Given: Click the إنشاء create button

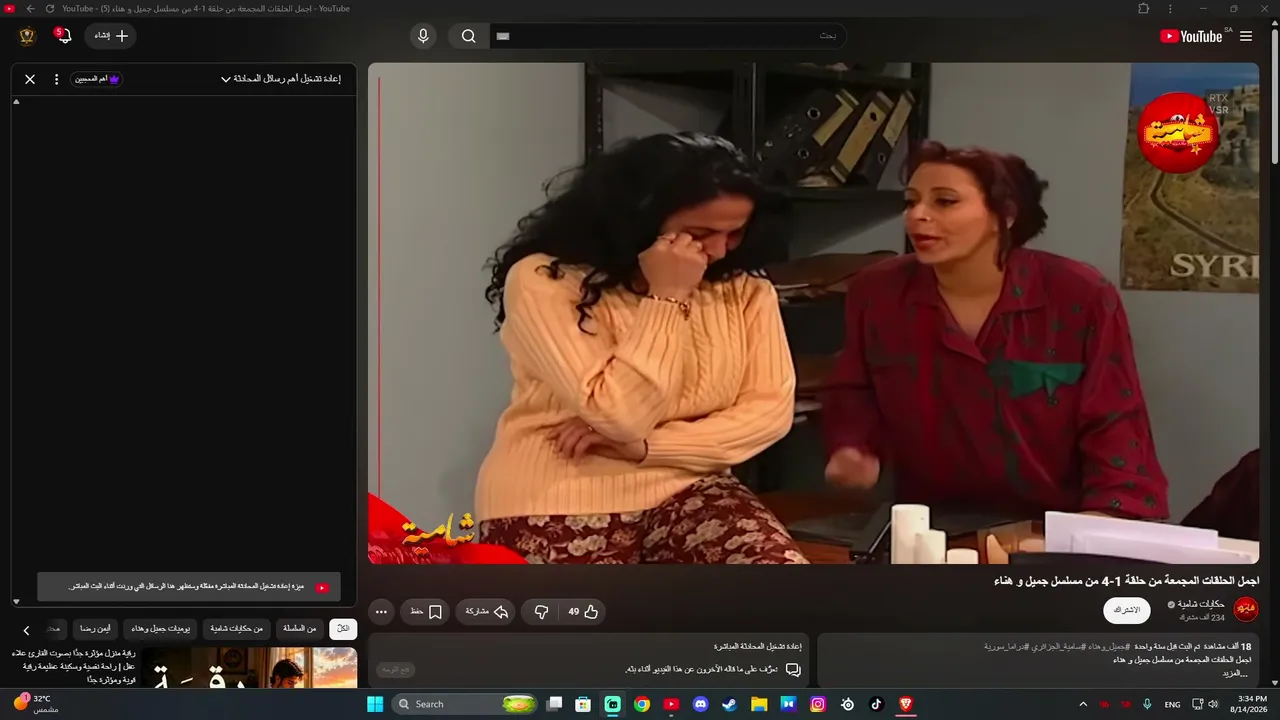Looking at the screenshot, I should click(x=110, y=36).
